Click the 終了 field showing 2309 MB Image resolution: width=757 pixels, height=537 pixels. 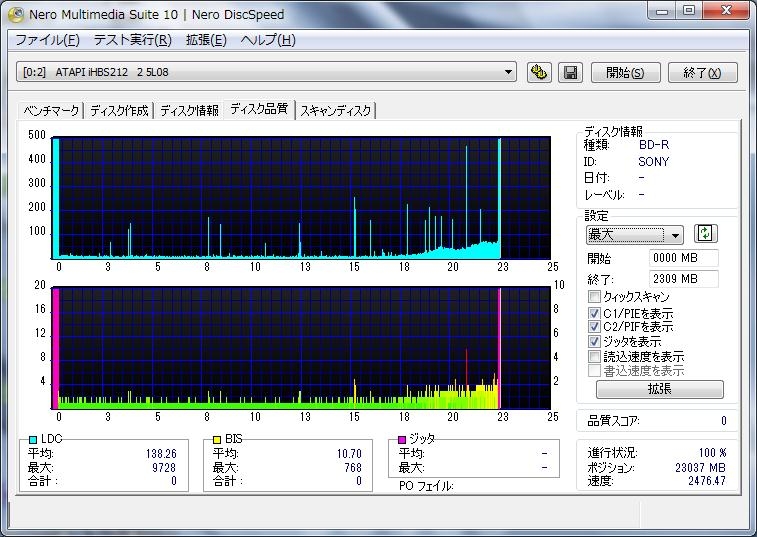(x=684, y=279)
